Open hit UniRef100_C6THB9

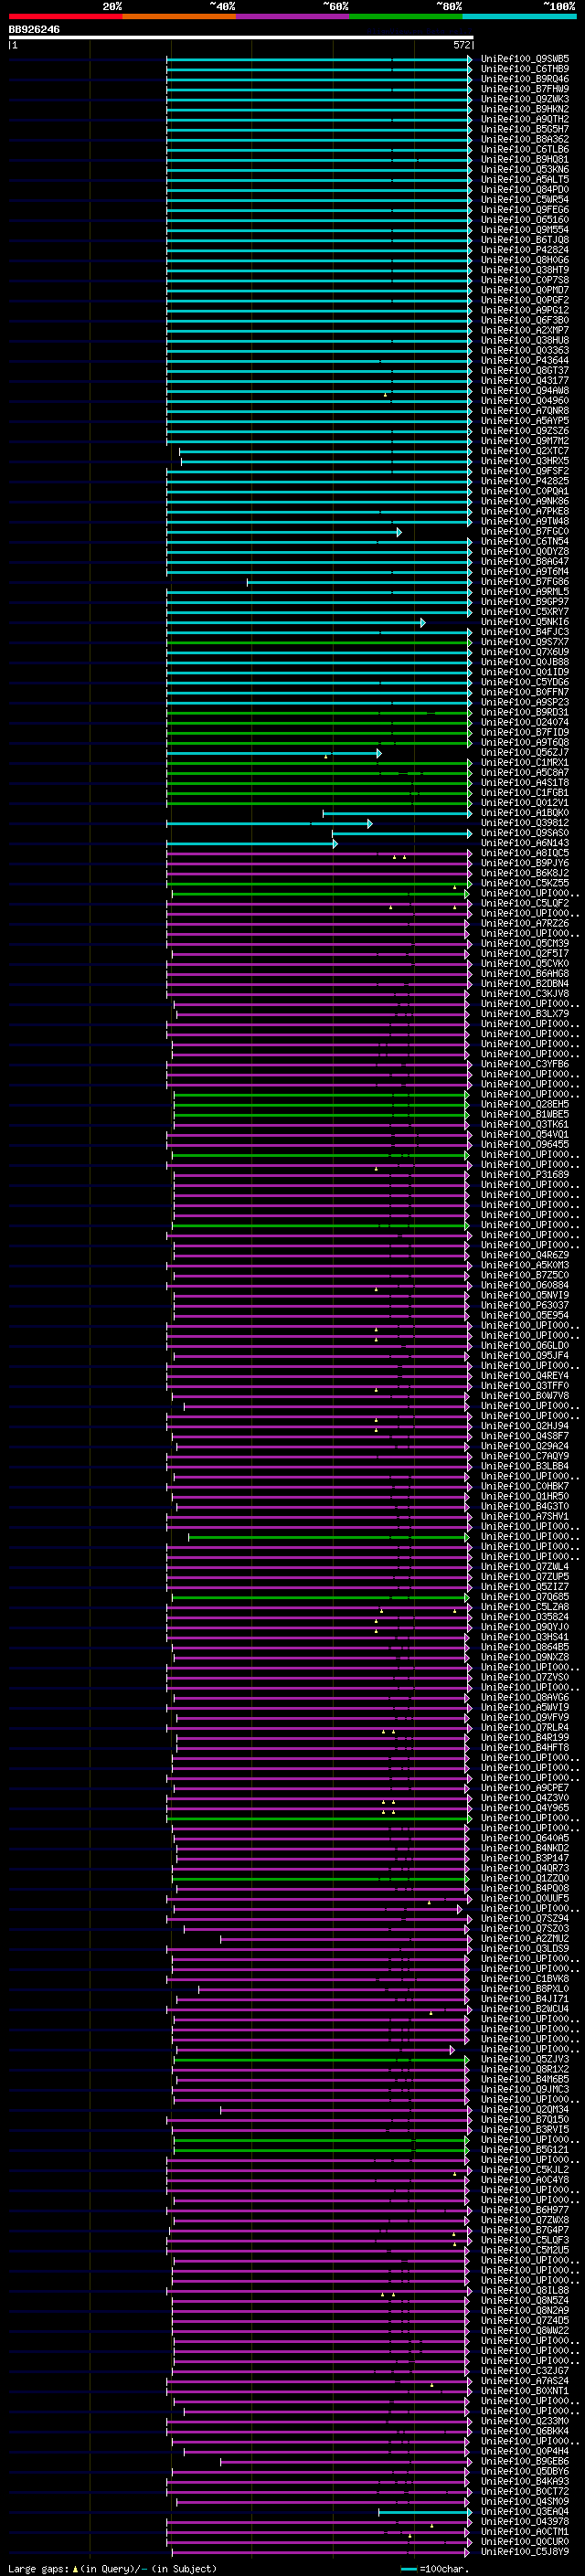(x=524, y=69)
